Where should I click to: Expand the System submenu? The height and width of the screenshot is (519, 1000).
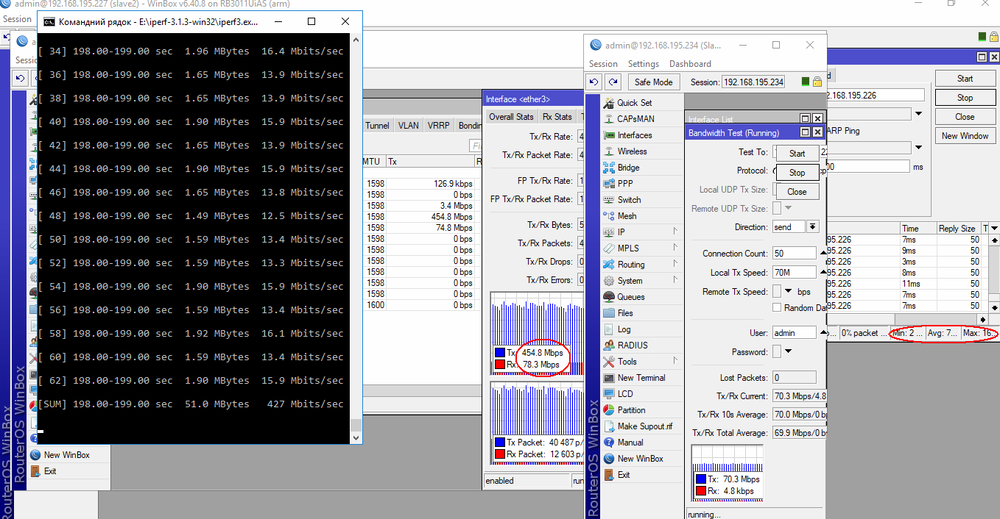point(675,281)
